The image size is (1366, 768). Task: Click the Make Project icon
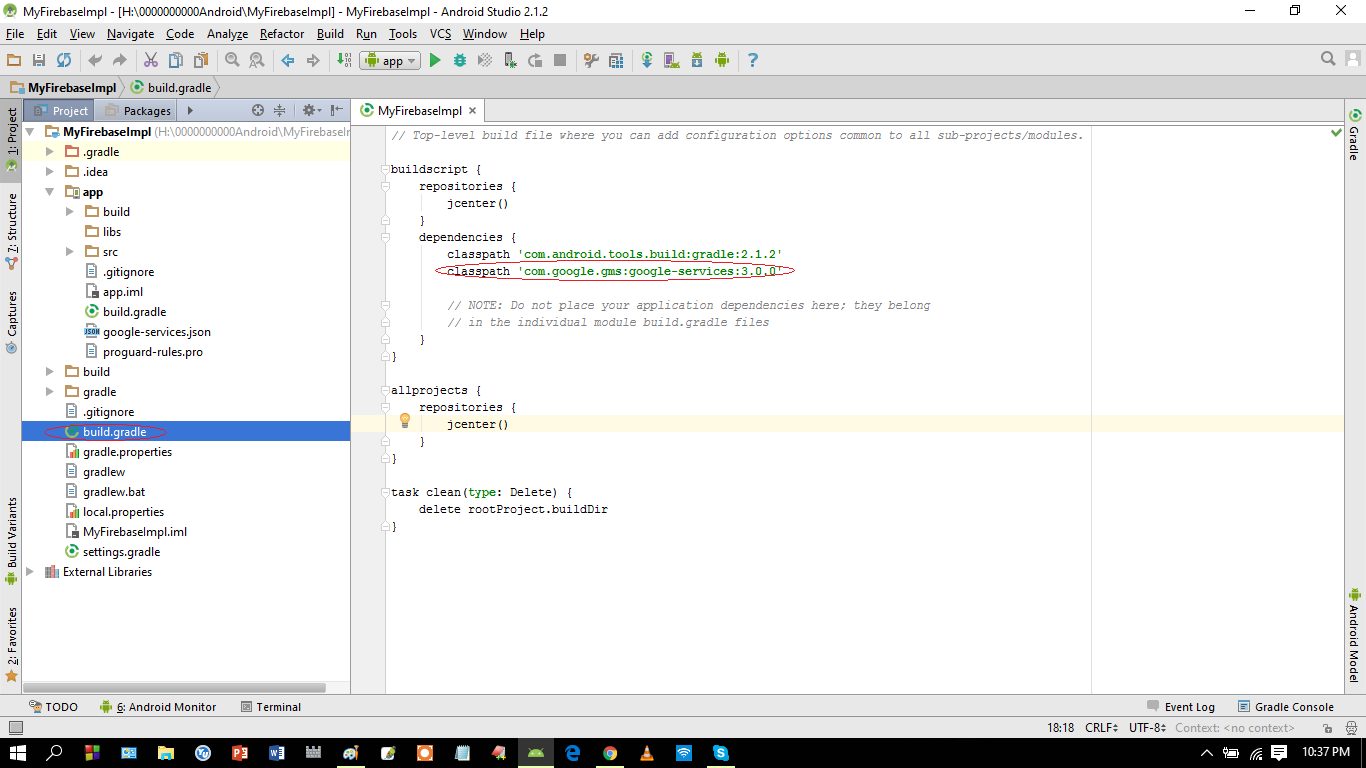coord(344,61)
